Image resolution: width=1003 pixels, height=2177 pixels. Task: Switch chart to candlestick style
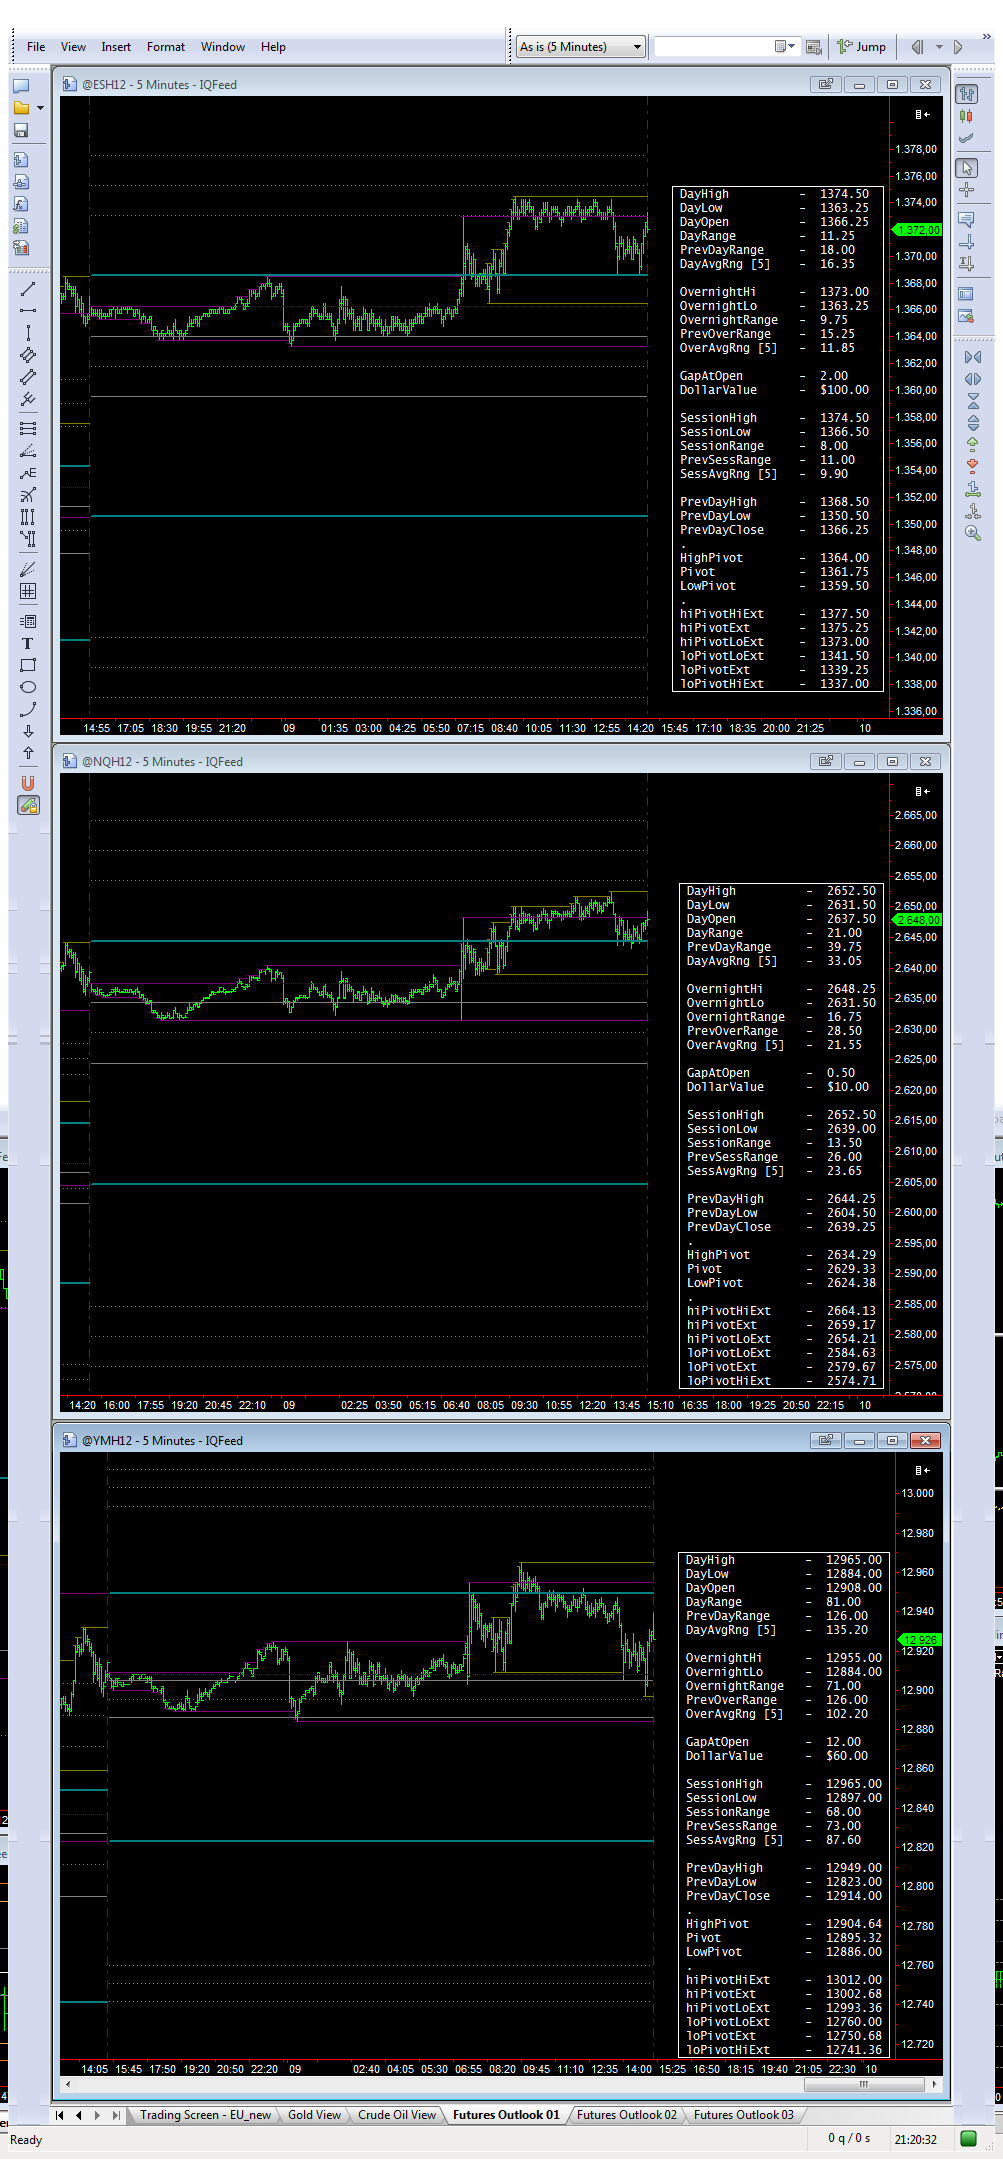click(966, 116)
